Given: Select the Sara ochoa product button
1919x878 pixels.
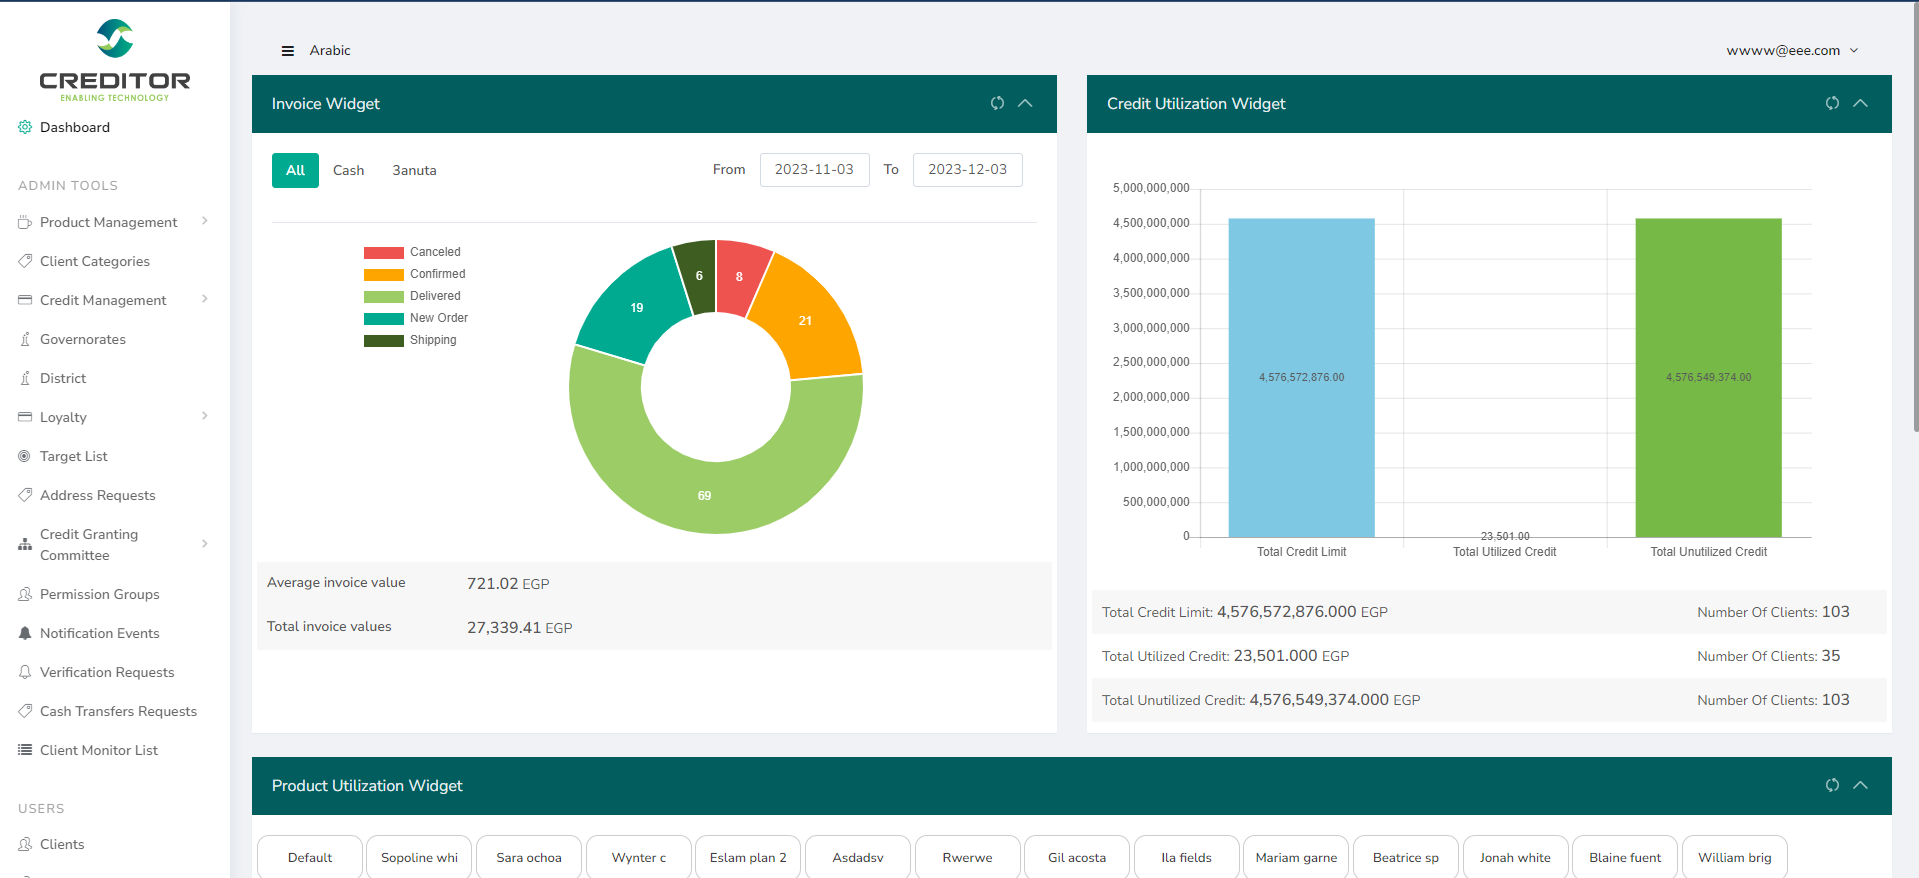Looking at the screenshot, I should click(x=529, y=857).
